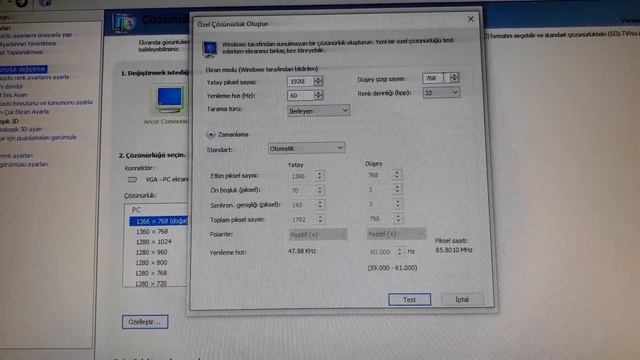Screen dimensions: 640x360
Task: Open the Renk derinliği (bpp) dropdown
Action: [x=441, y=93]
